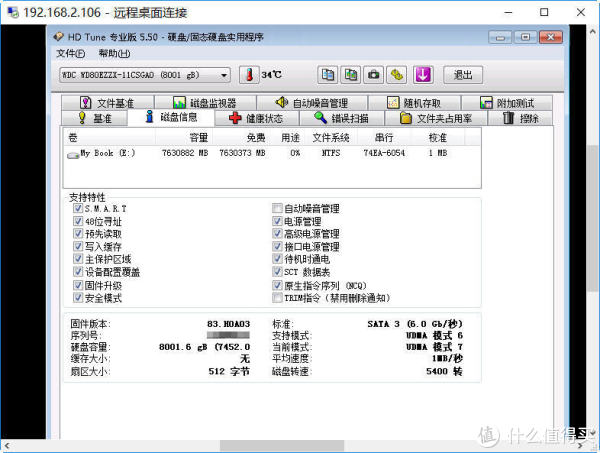
Task: Click the 串行 column header
Action: click(384, 137)
